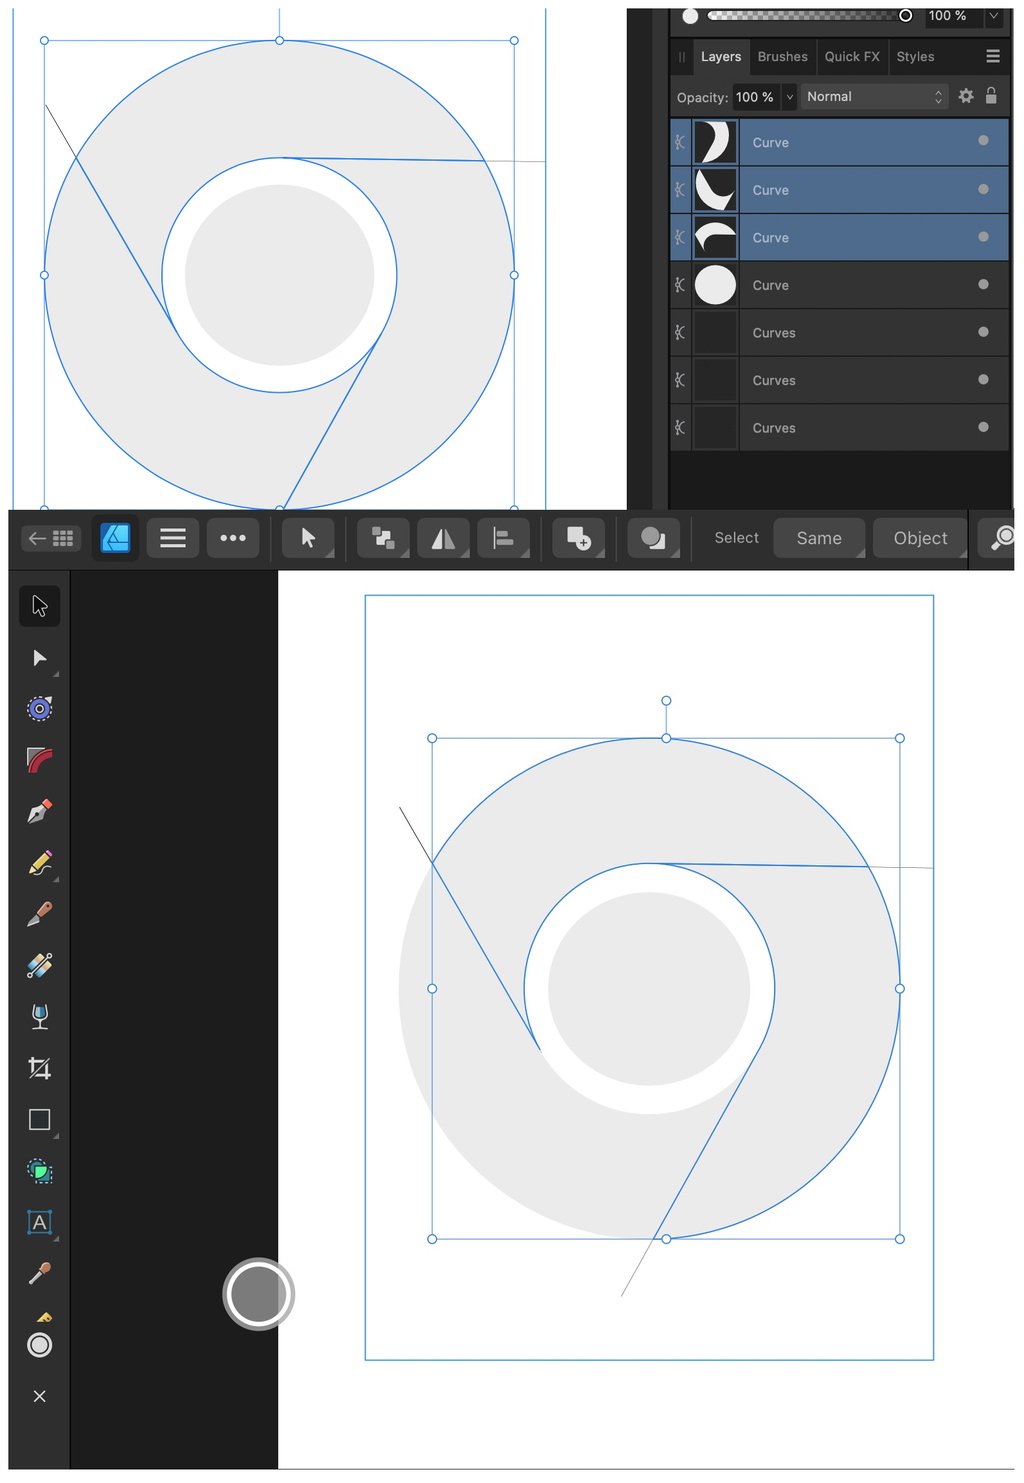Open the Arrange order options
Viewport: 1024px width, 1483px height.
coord(383,538)
